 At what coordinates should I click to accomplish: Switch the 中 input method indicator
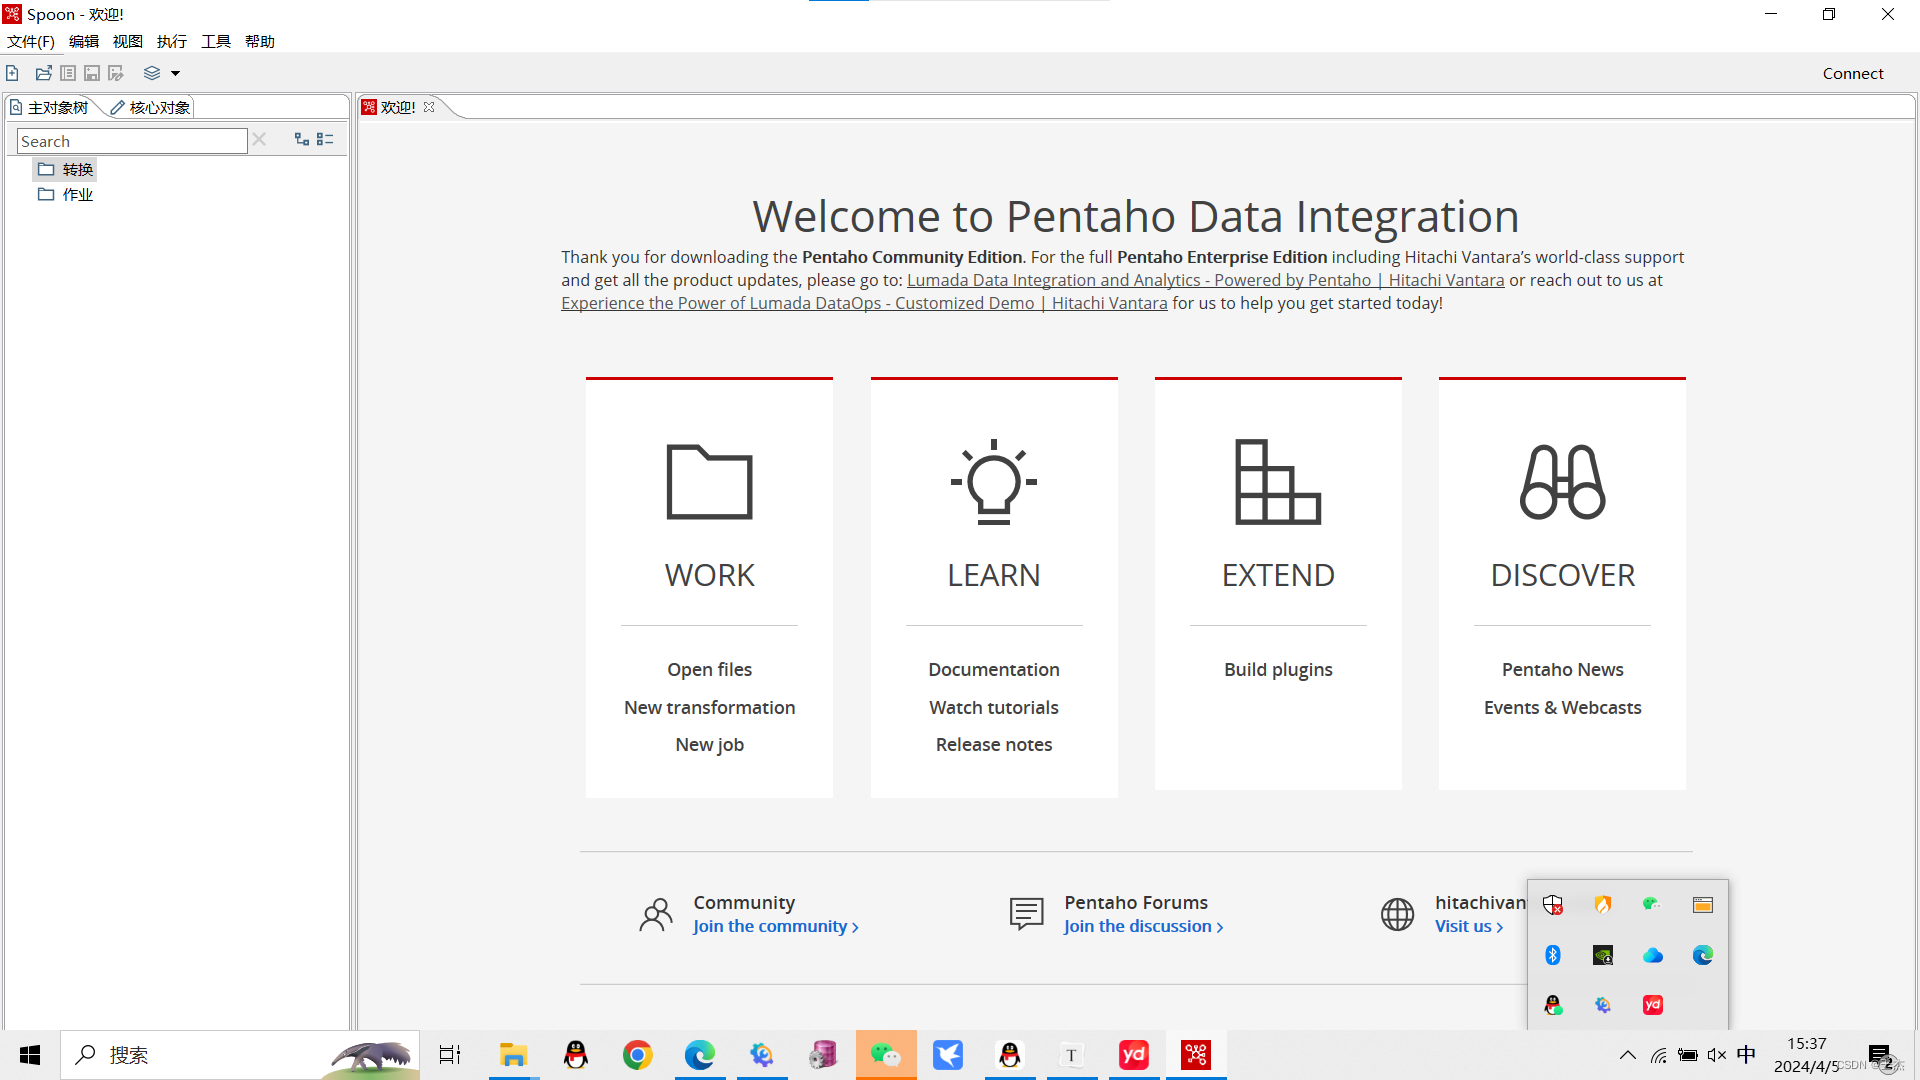[1746, 1055]
